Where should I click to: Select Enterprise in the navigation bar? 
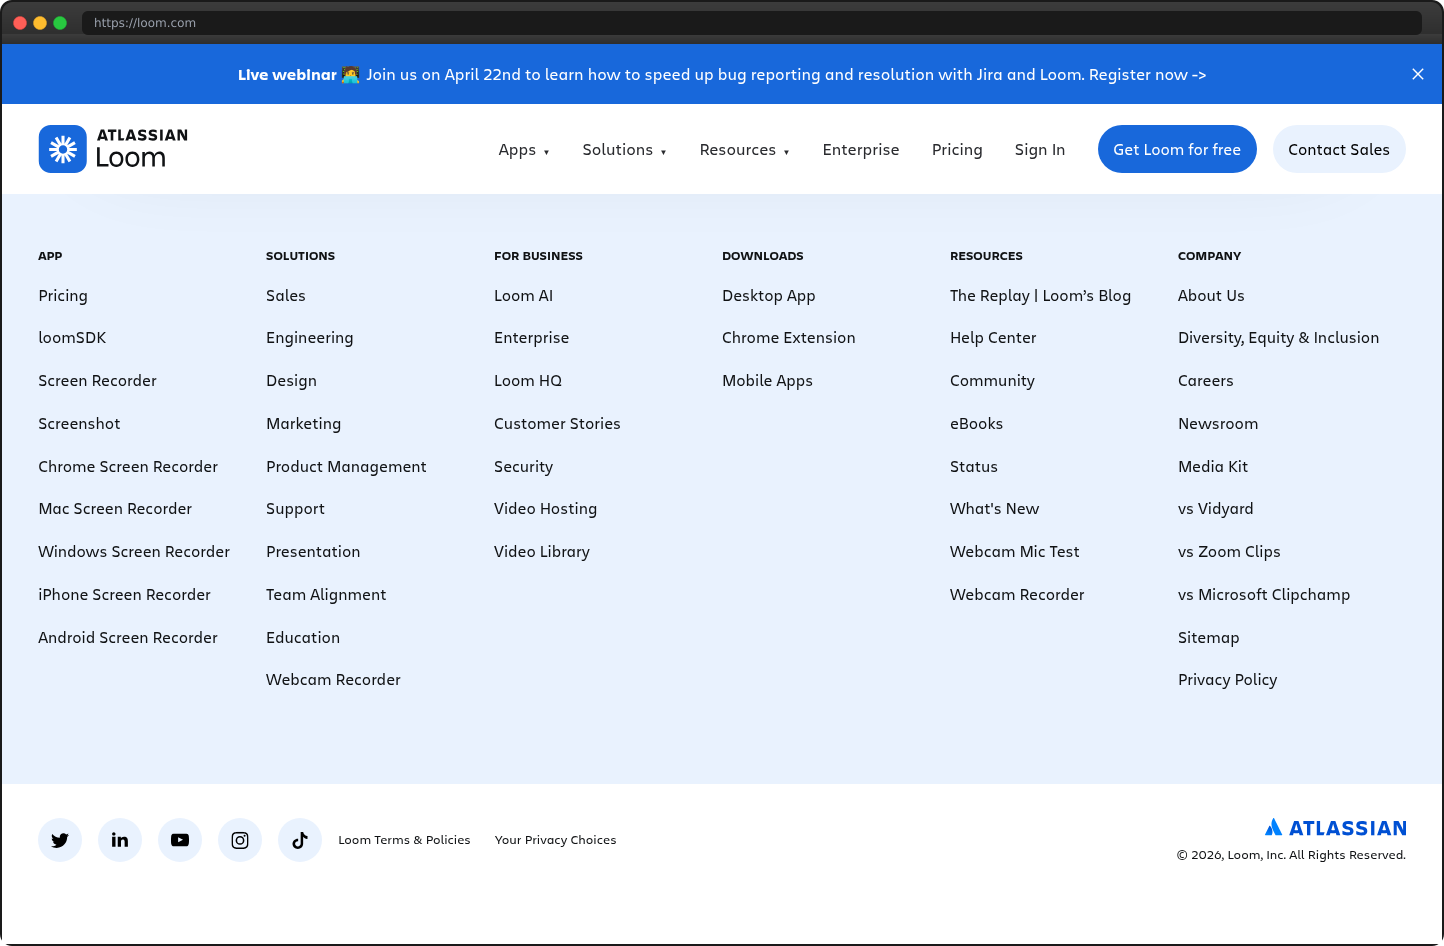coord(861,149)
